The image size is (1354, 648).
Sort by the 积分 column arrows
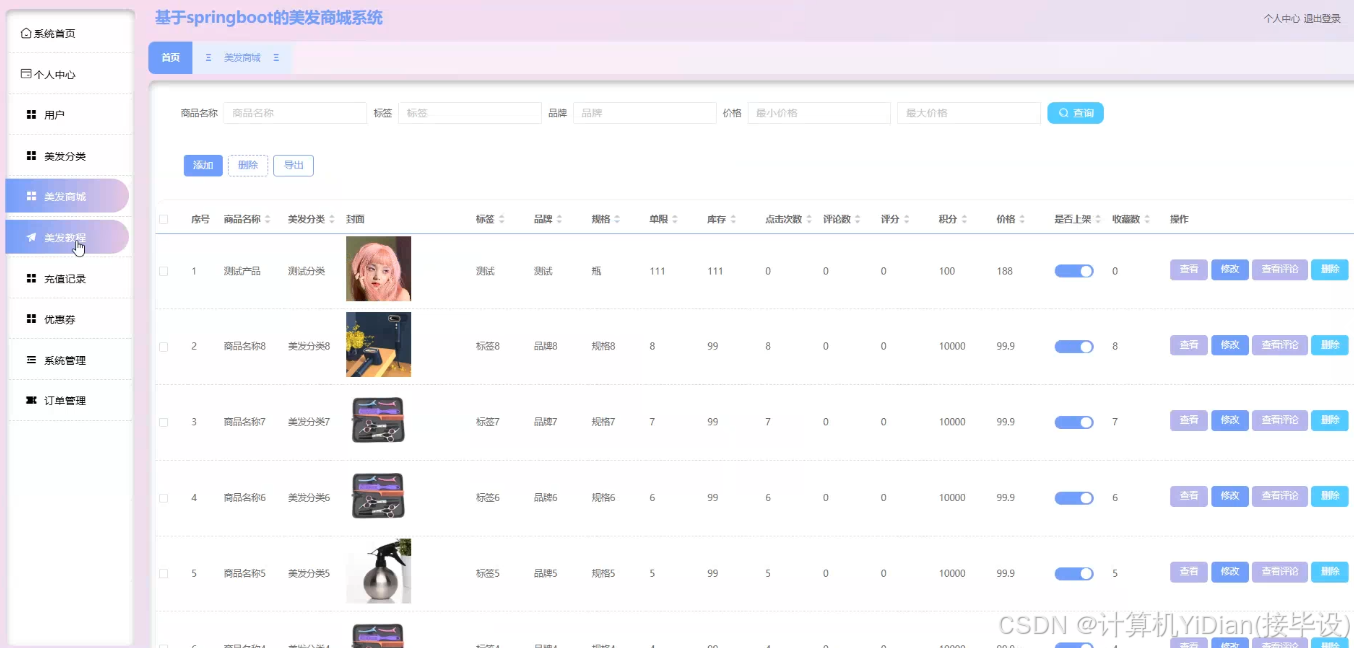point(964,219)
